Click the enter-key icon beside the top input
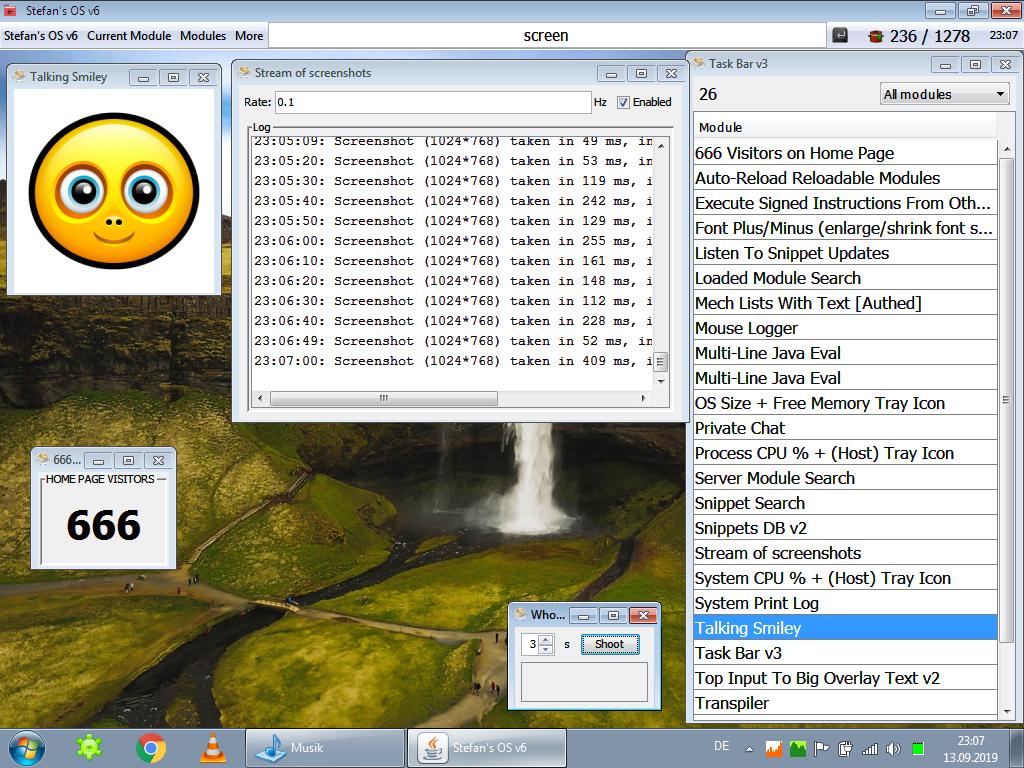This screenshot has width=1024, height=768. tap(841, 35)
